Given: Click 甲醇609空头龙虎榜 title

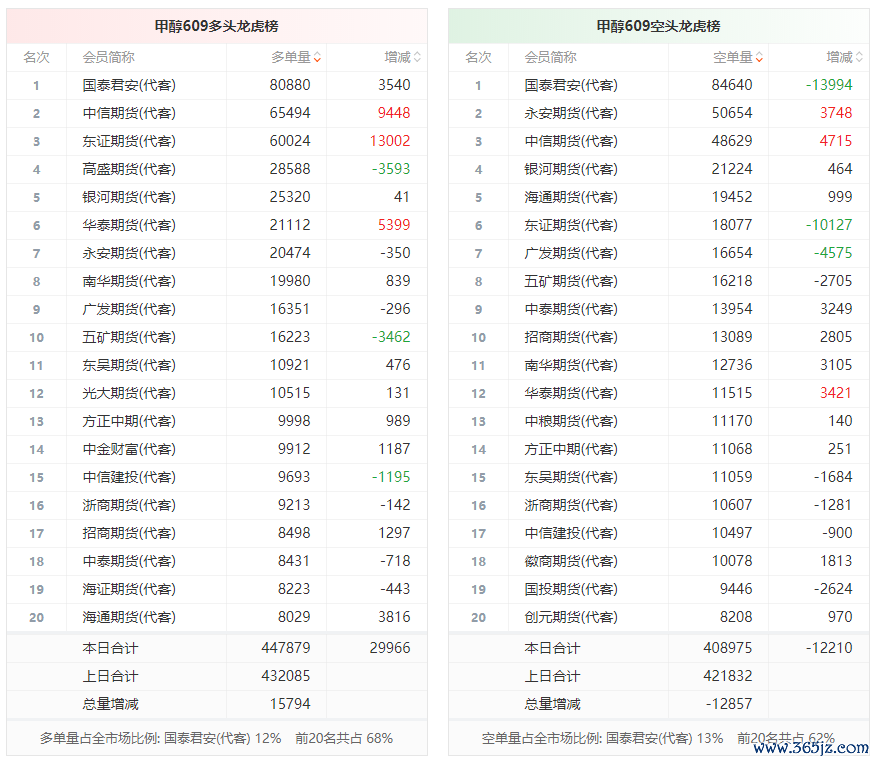Looking at the screenshot, I should tap(659, 26).
